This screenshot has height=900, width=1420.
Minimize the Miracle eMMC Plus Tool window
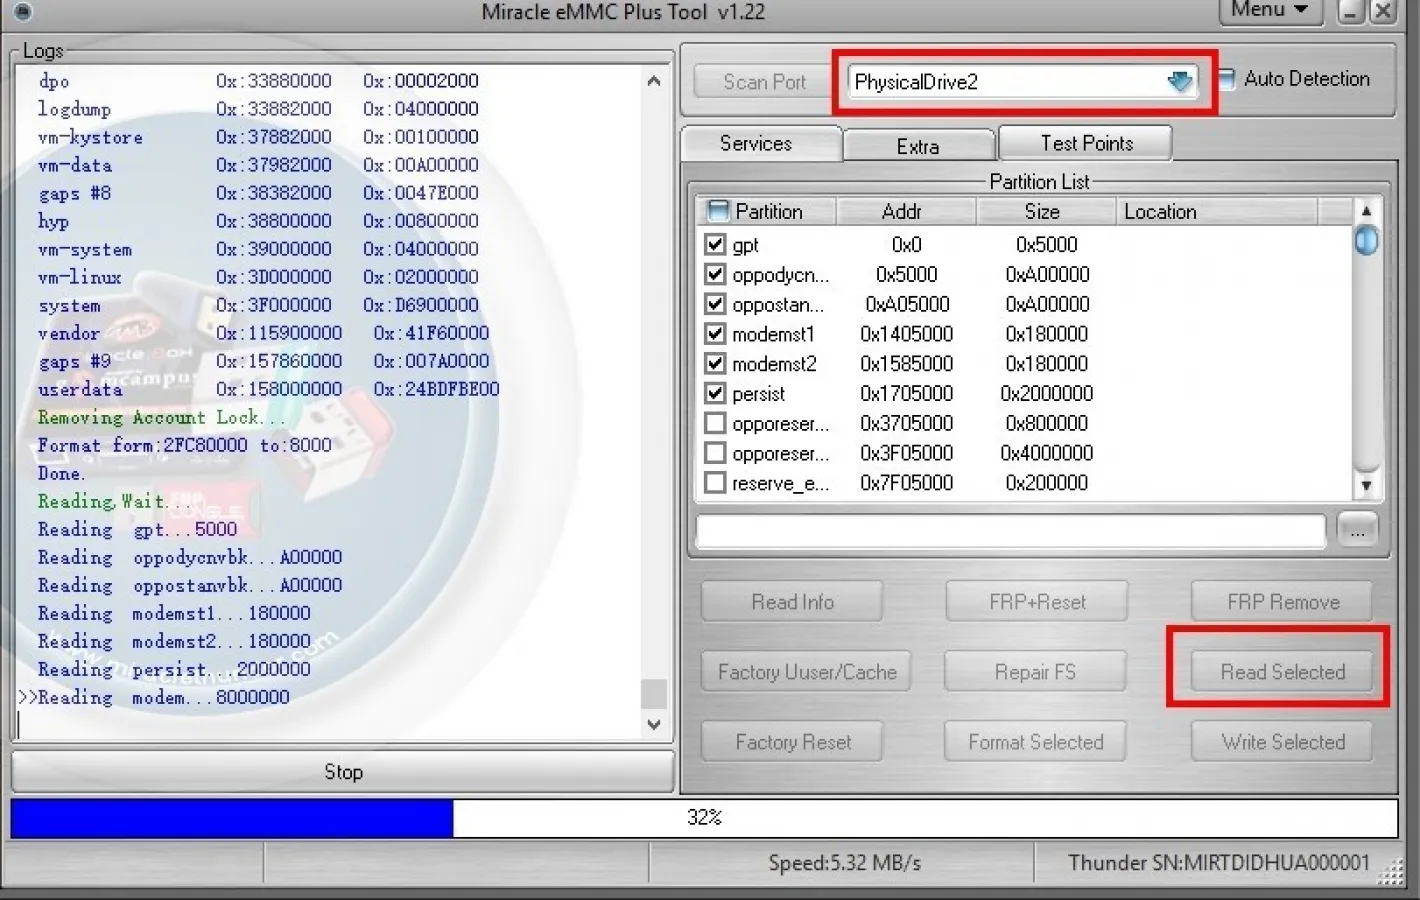[1352, 11]
